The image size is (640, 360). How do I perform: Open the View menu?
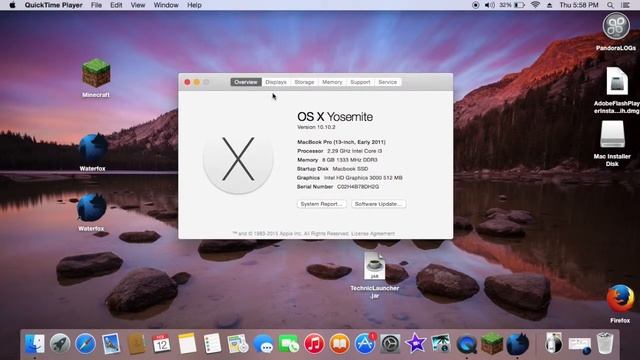coord(138,5)
